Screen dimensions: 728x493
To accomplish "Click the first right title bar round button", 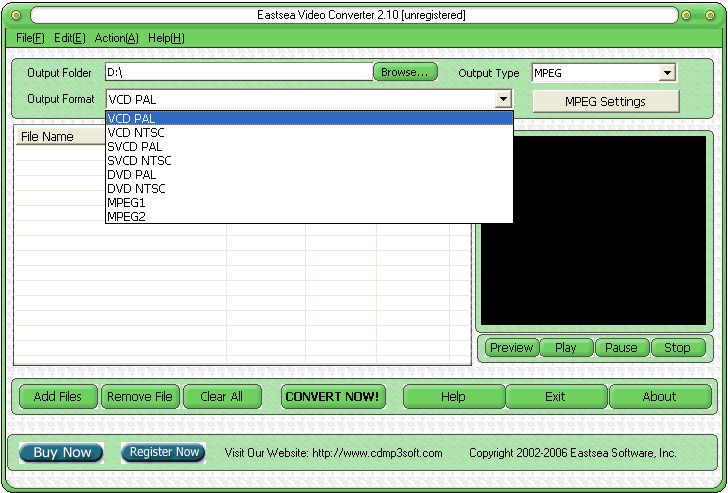I will click(x=686, y=15).
